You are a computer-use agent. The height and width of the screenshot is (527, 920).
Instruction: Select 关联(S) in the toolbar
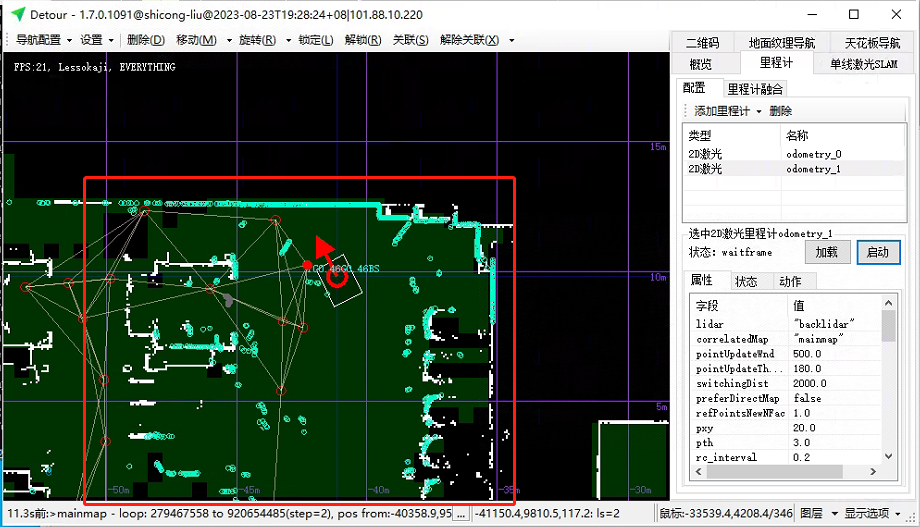[x=410, y=40]
